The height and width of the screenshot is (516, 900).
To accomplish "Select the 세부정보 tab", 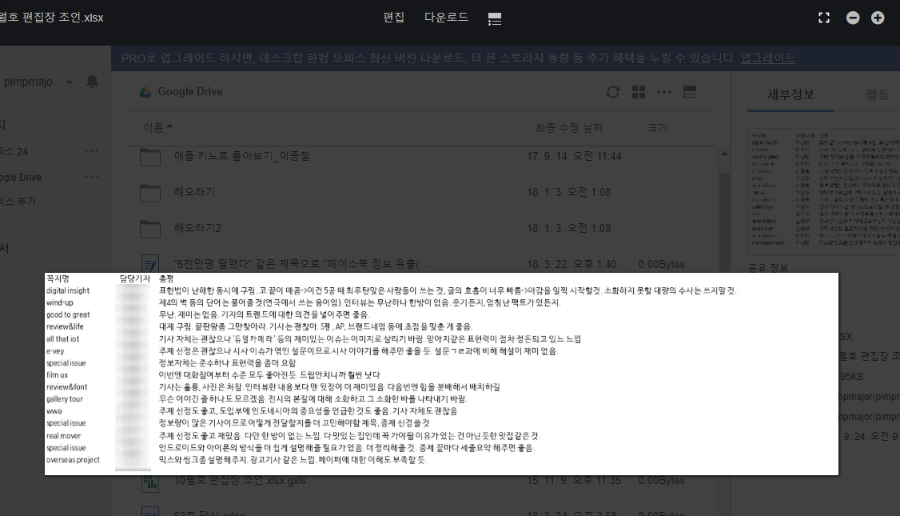I will pyautogui.click(x=790, y=95).
